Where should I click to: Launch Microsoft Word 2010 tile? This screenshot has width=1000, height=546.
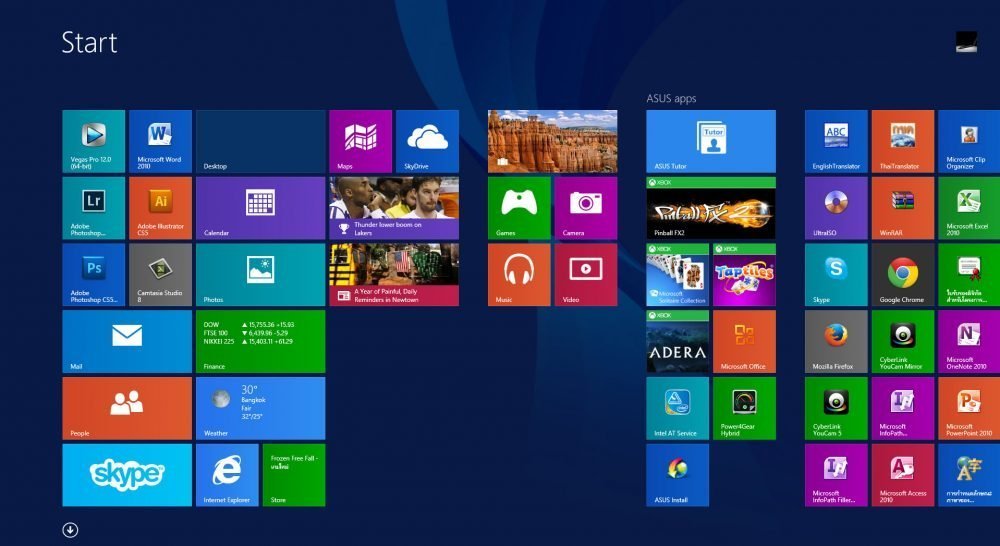tap(160, 141)
